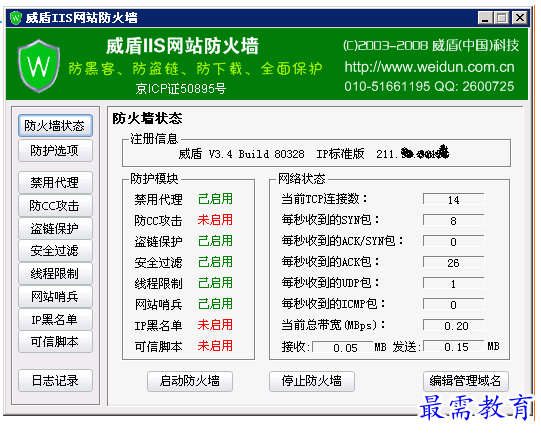Click the green W shield logo
The width and height of the screenshot is (541, 439).
coord(39,66)
